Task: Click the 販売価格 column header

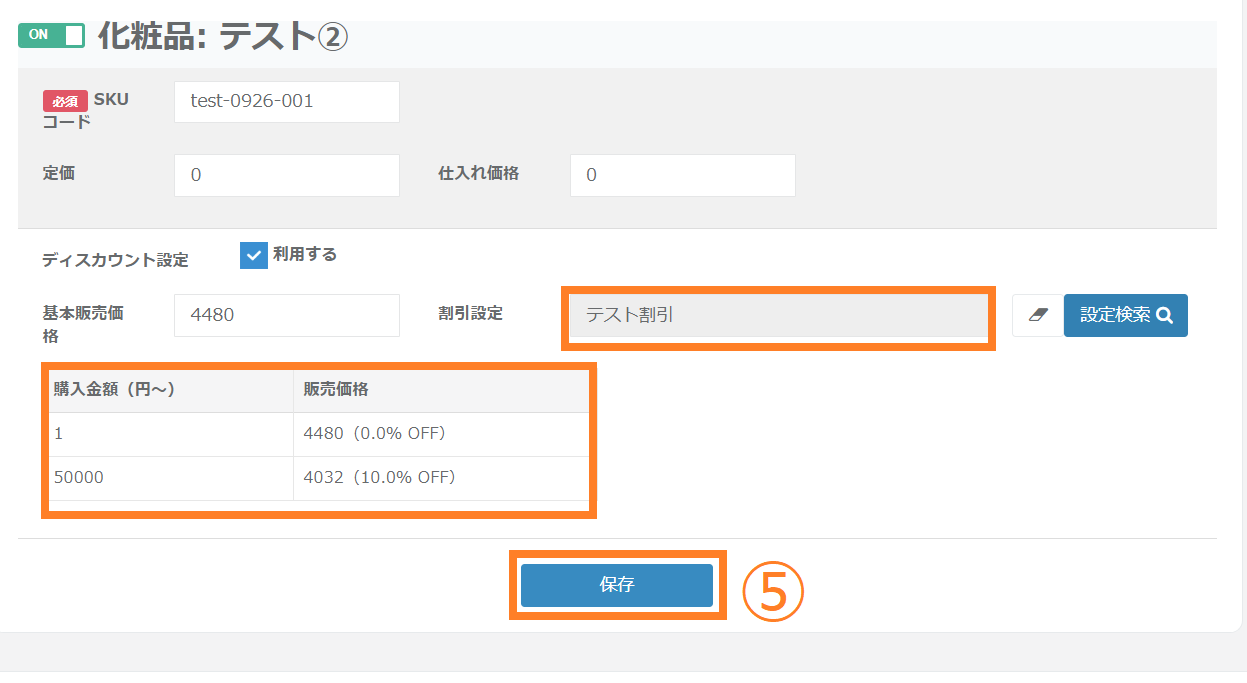Action: [336, 390]
